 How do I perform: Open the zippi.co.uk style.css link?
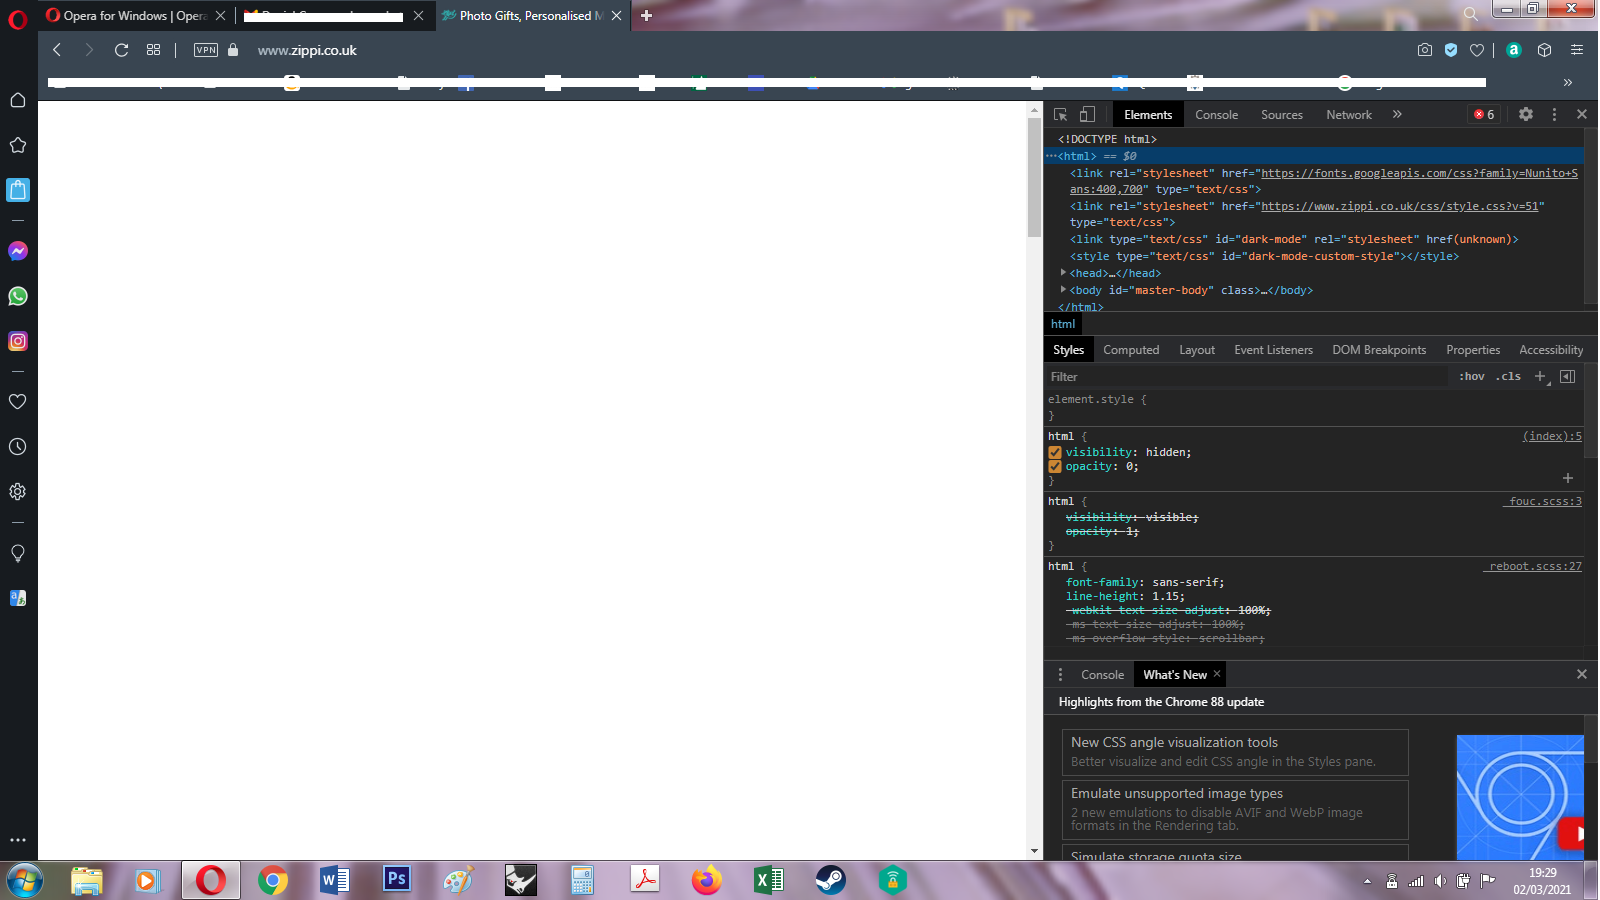point(1399,206)
